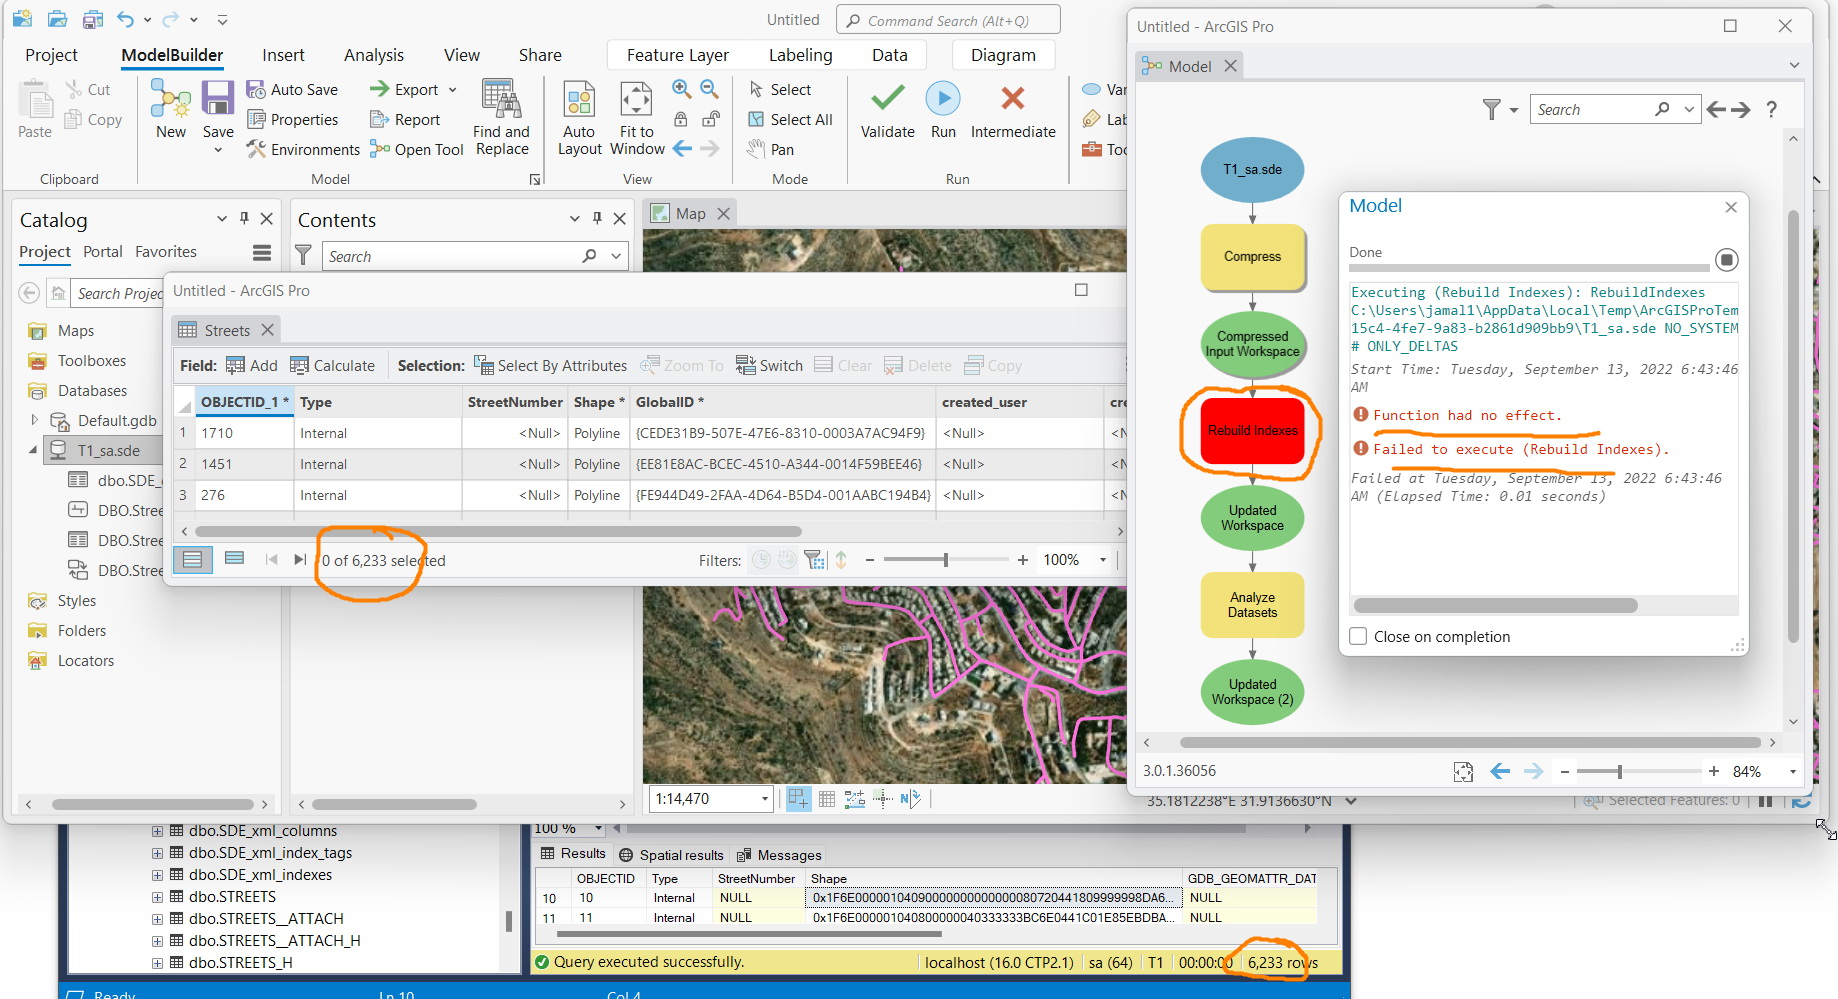Check the Close on completion checkbox
Image resolution: width=1838 pixels, height=999 pixels.
(x=1357, y=636)
